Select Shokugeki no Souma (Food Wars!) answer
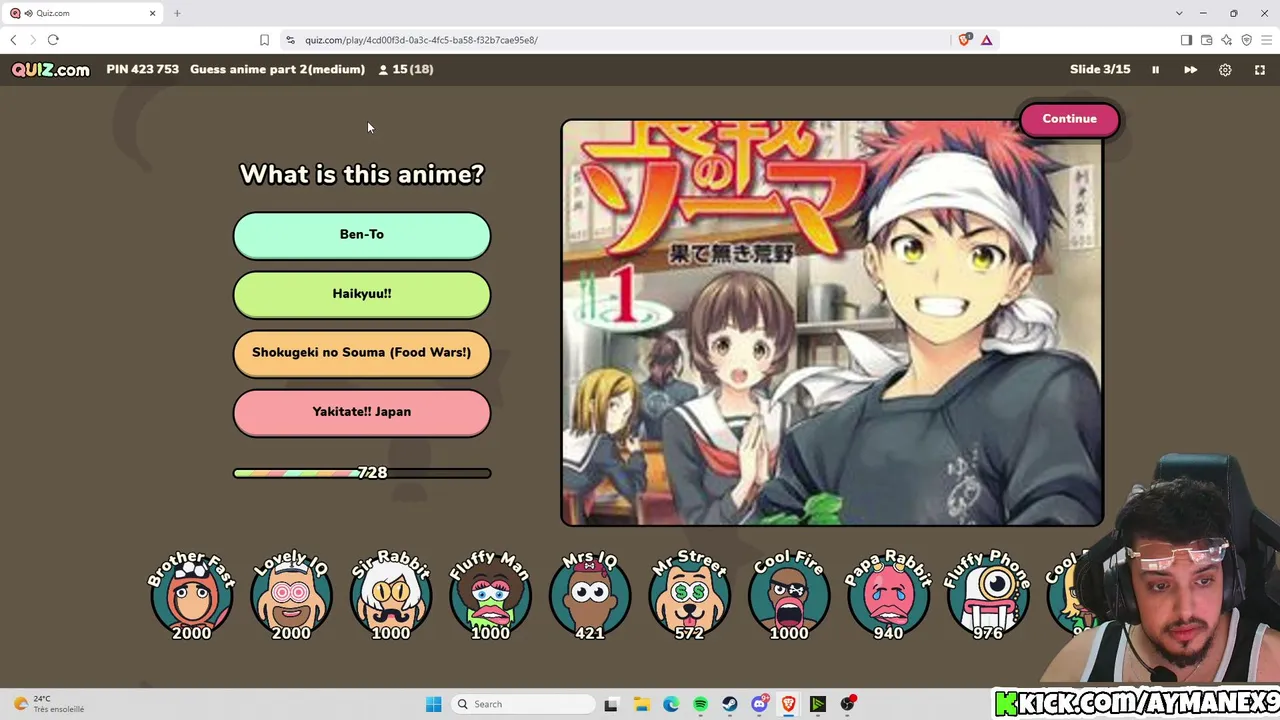The height and width of the screenshot is (720, 1280). [x=362, y=353]
